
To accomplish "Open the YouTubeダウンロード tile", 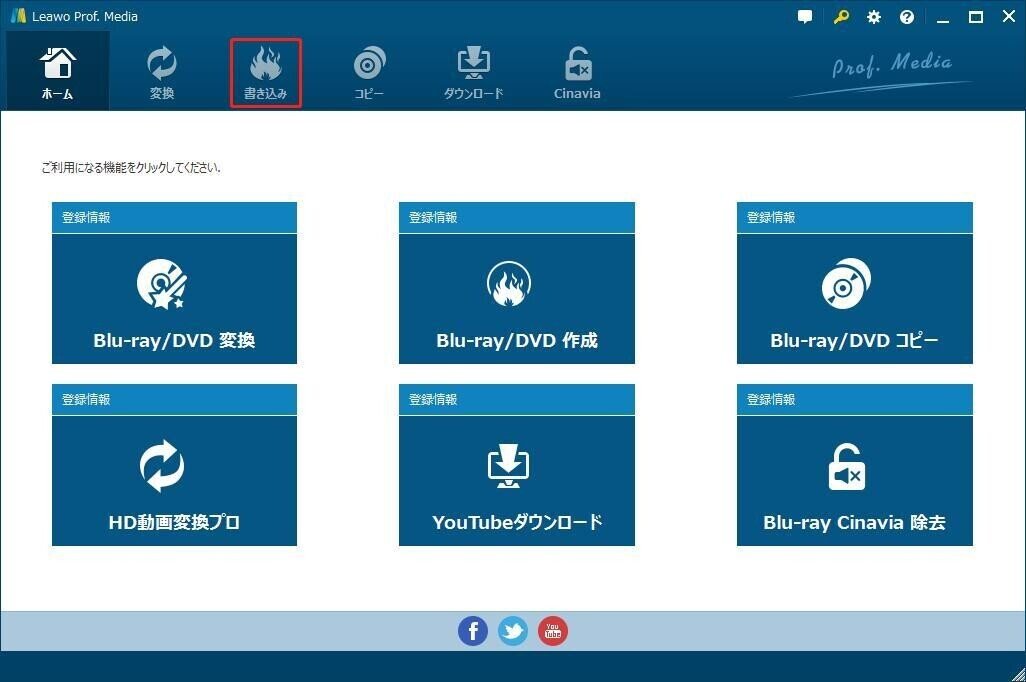I will tap(516, 480).
